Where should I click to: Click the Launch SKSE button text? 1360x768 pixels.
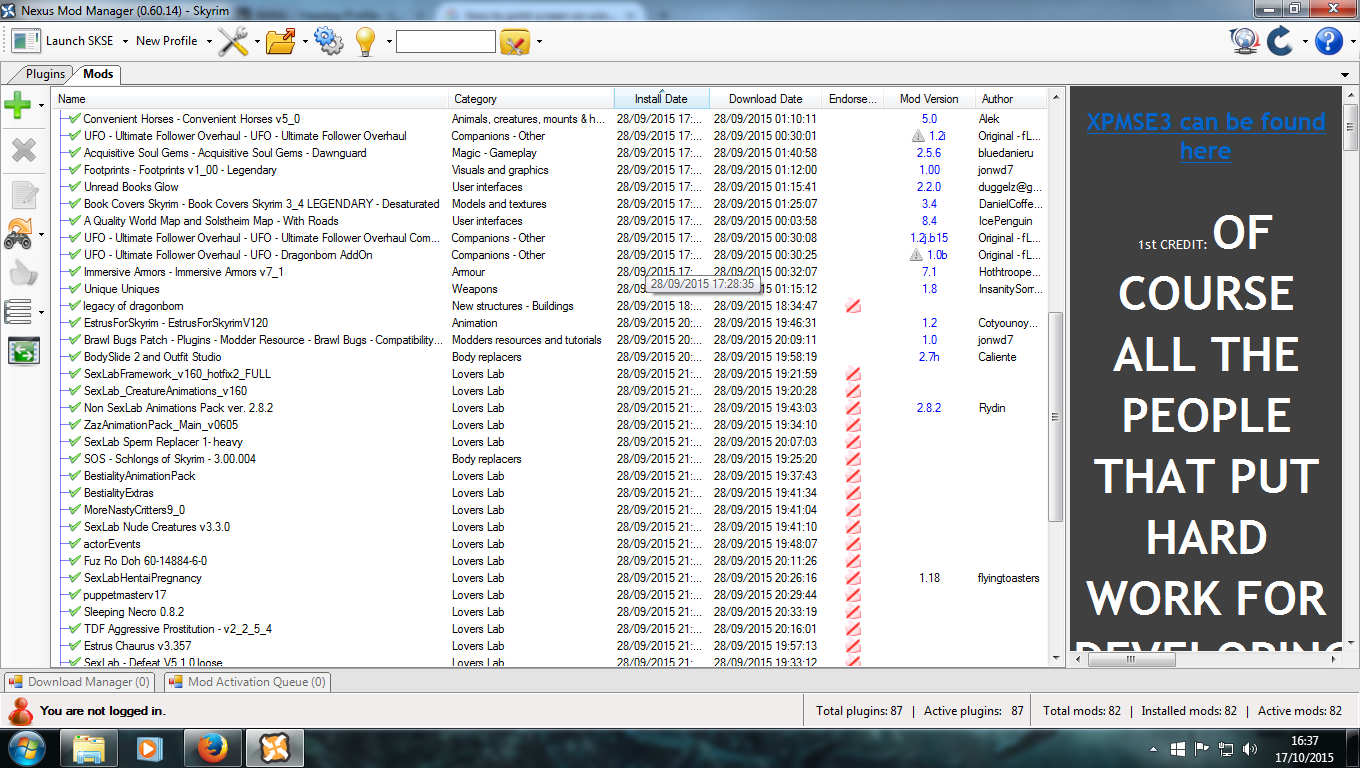coord(80,41)
